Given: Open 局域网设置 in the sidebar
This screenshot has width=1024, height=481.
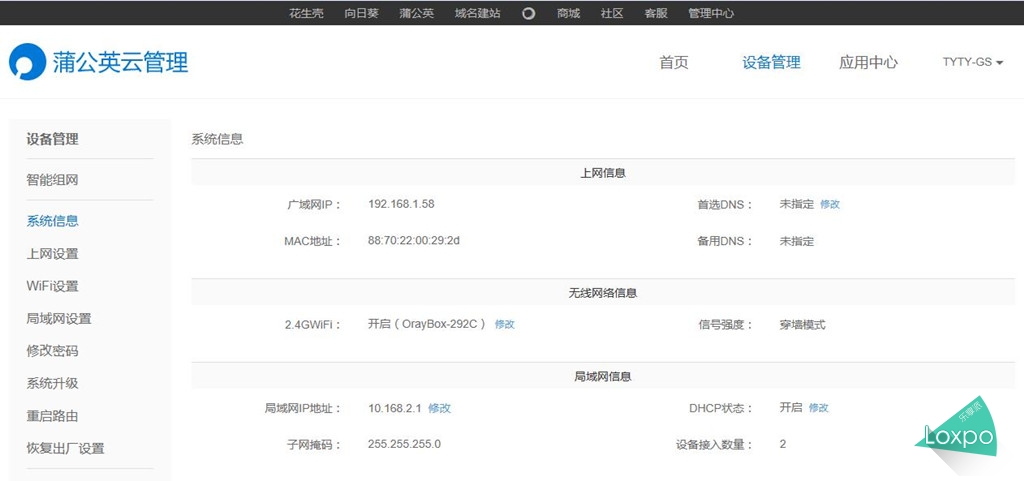Looking at the screenshot, I should pyautogui.click(x=59, y=318).
